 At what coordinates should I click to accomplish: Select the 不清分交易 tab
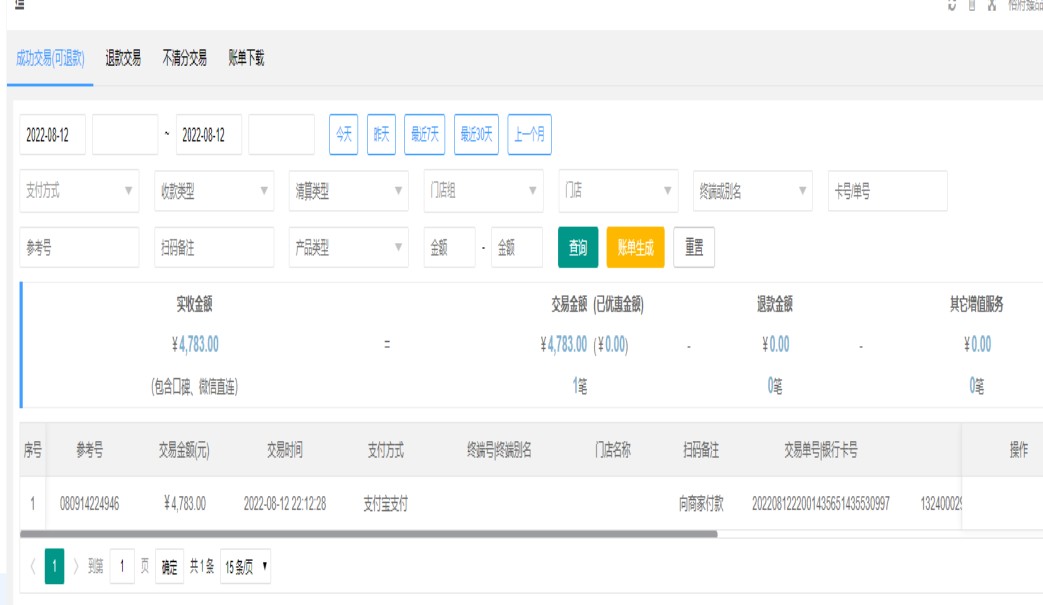[184, 58]
